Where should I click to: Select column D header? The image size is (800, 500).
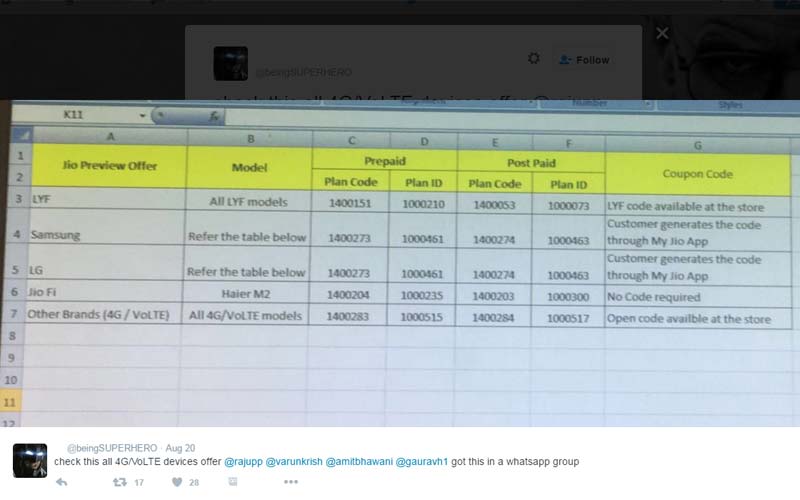pyautogui.click(x=424, y=141)
